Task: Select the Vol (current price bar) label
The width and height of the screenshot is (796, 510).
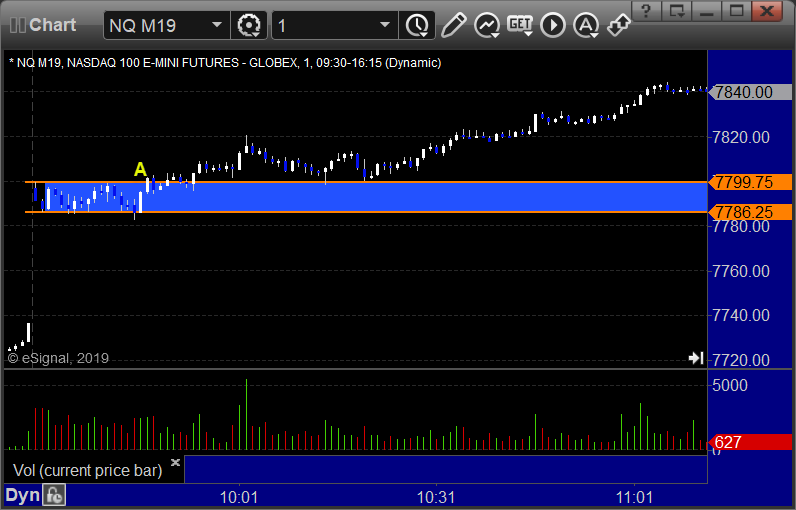Action: tap(87, 470)
